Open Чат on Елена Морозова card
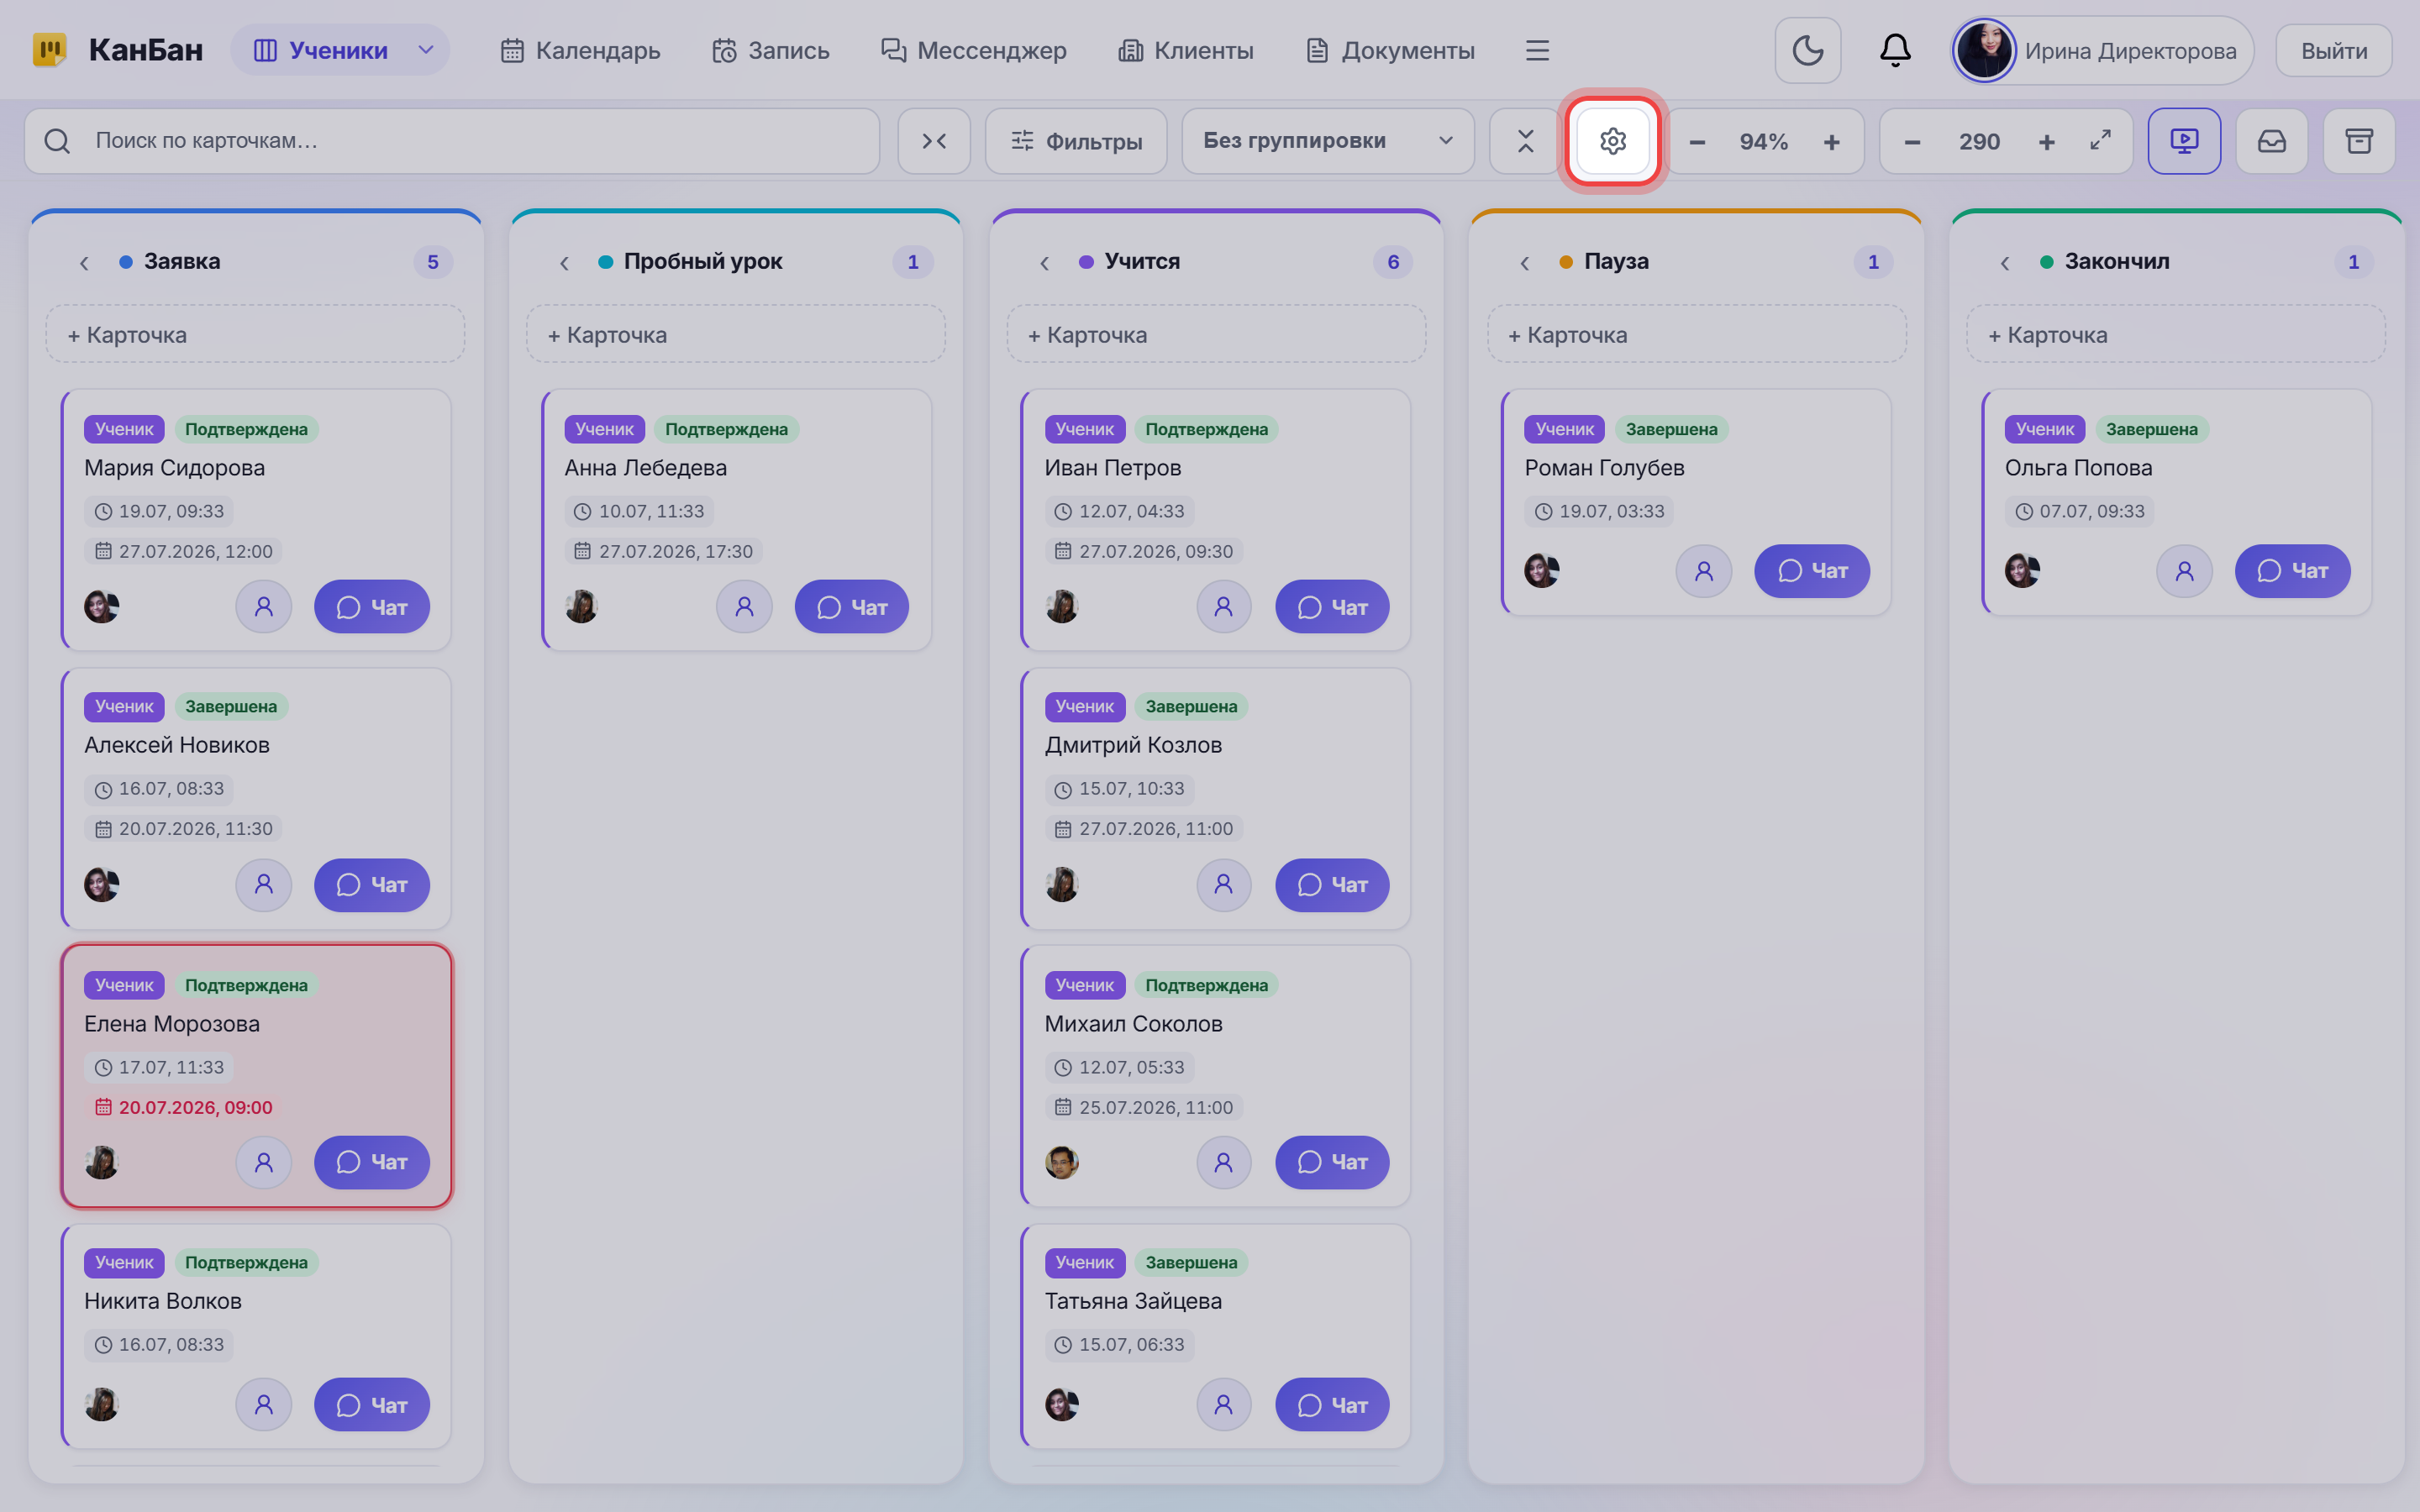2420x1512 pixels. point(371,1162)
